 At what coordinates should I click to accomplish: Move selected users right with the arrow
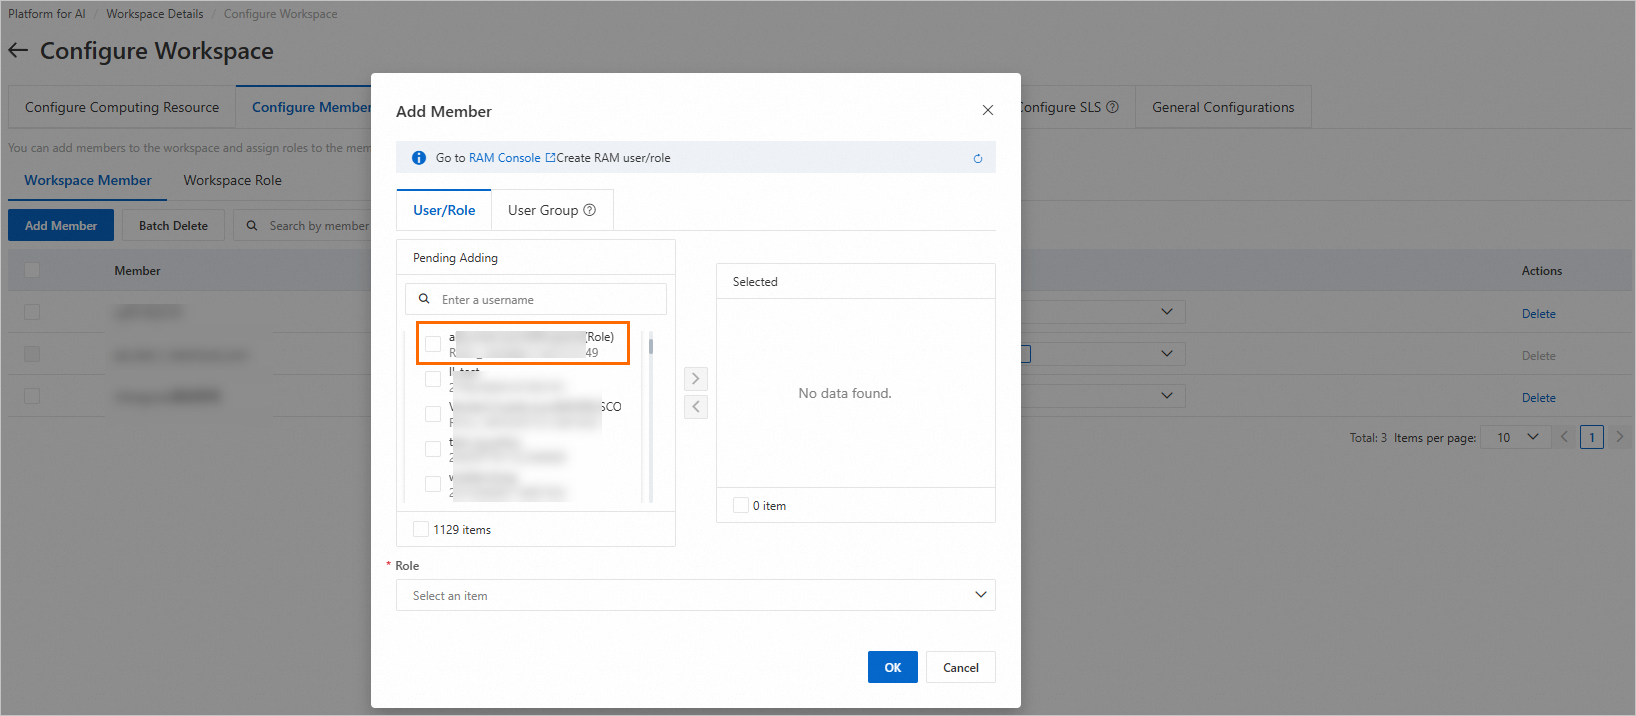pos(696,378)
